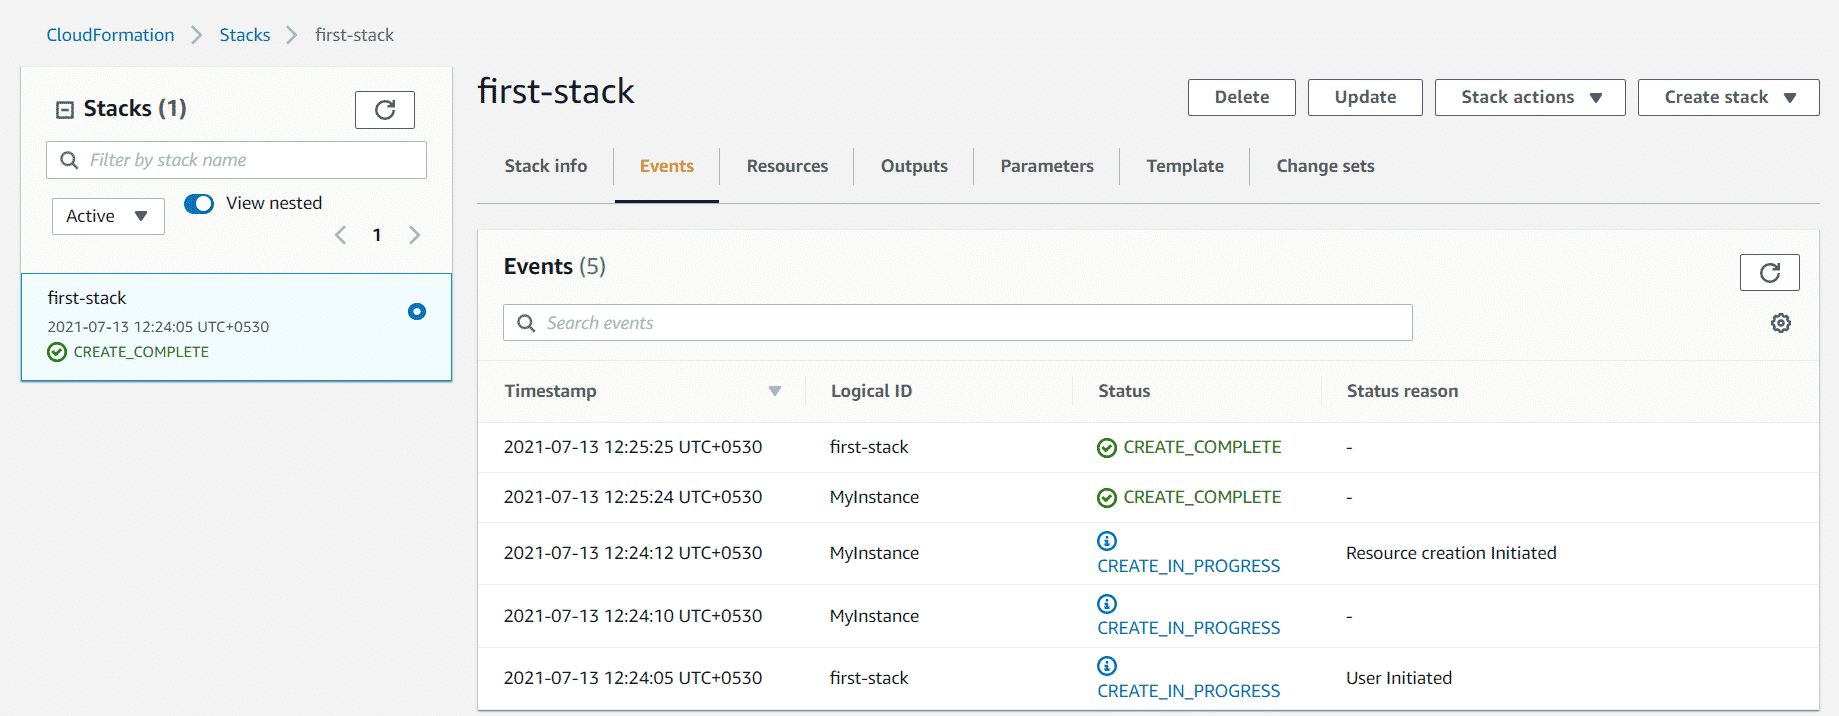Click the search icon in events search
1839x716 pixels.
click(x=526, y=323)
